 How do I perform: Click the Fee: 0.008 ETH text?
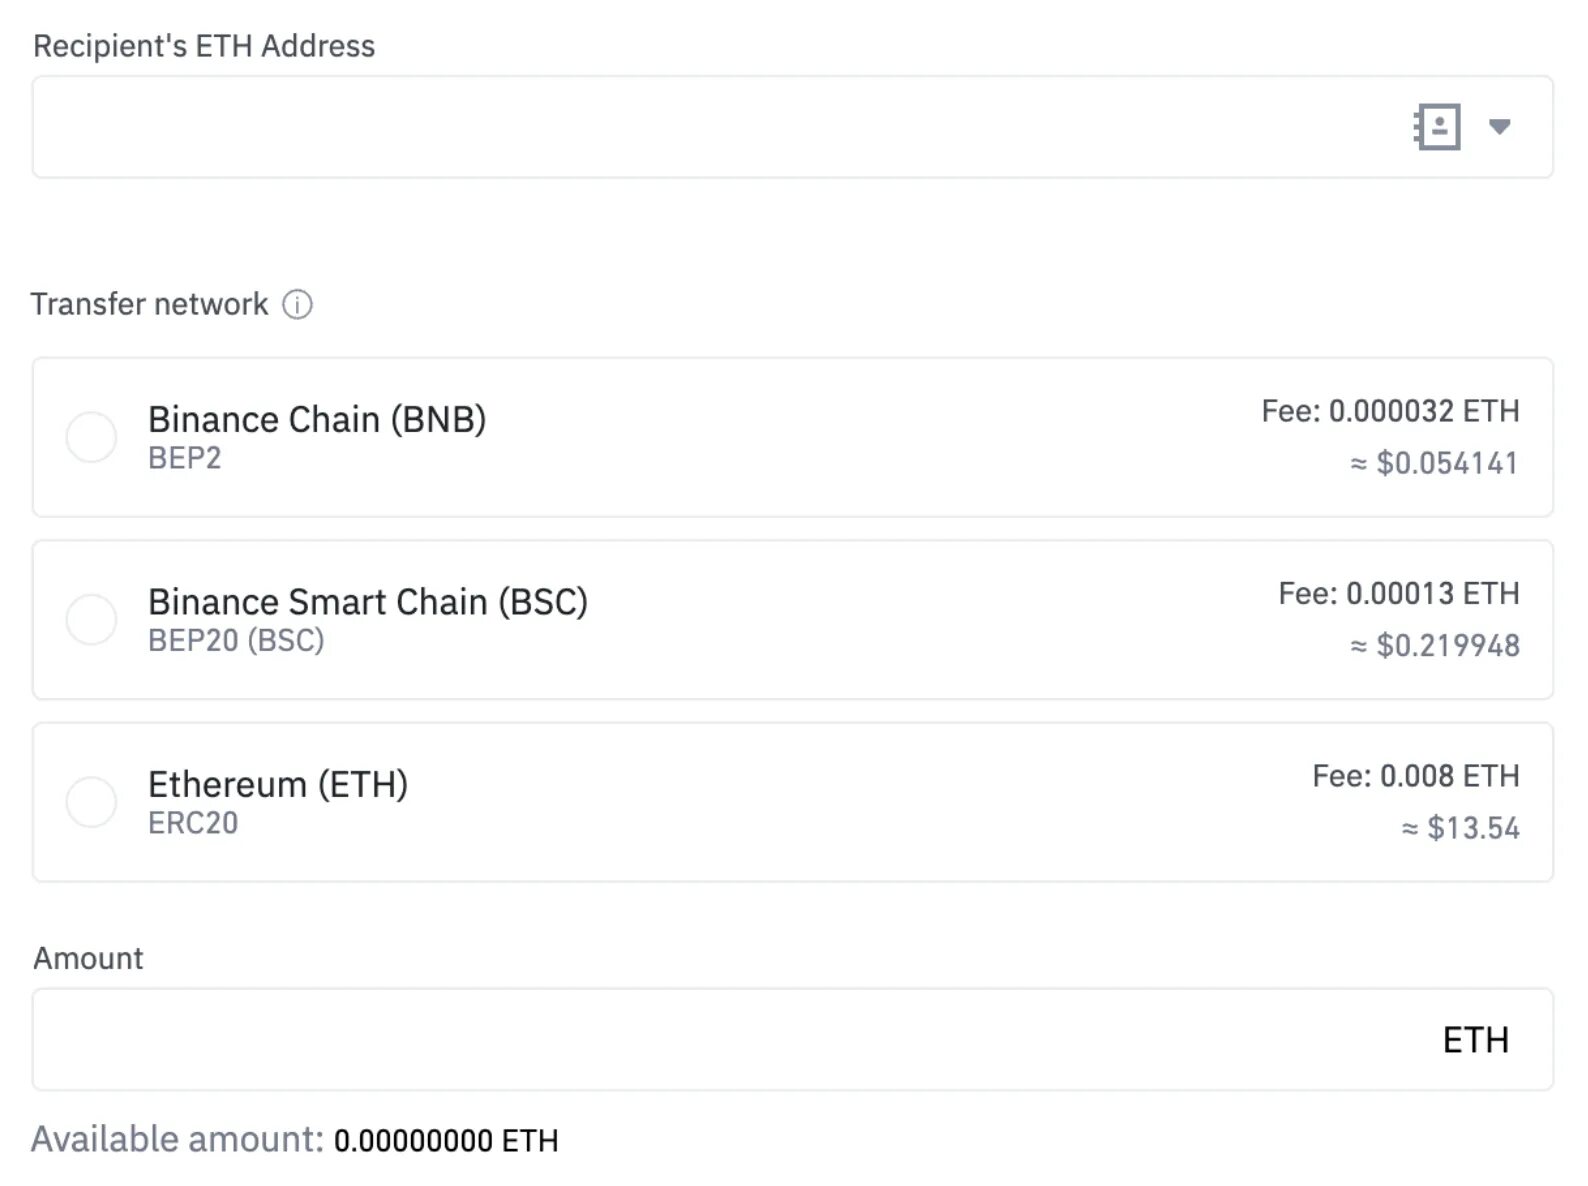[x=1415, y=776]
